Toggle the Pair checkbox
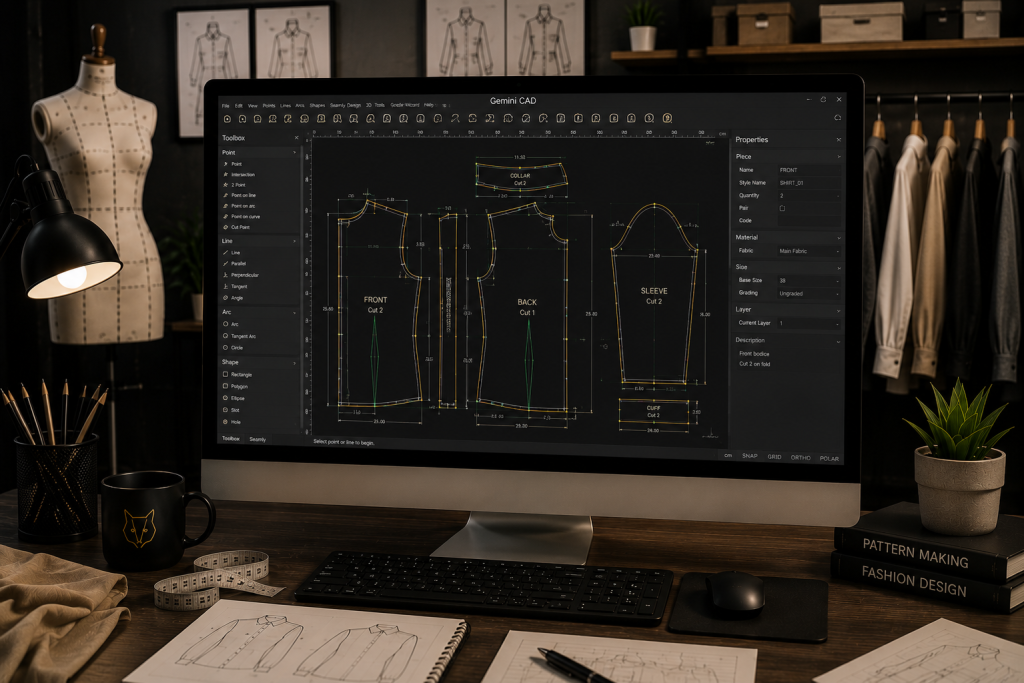Viewport: 1024px width, 683px height. pos(782,208)
